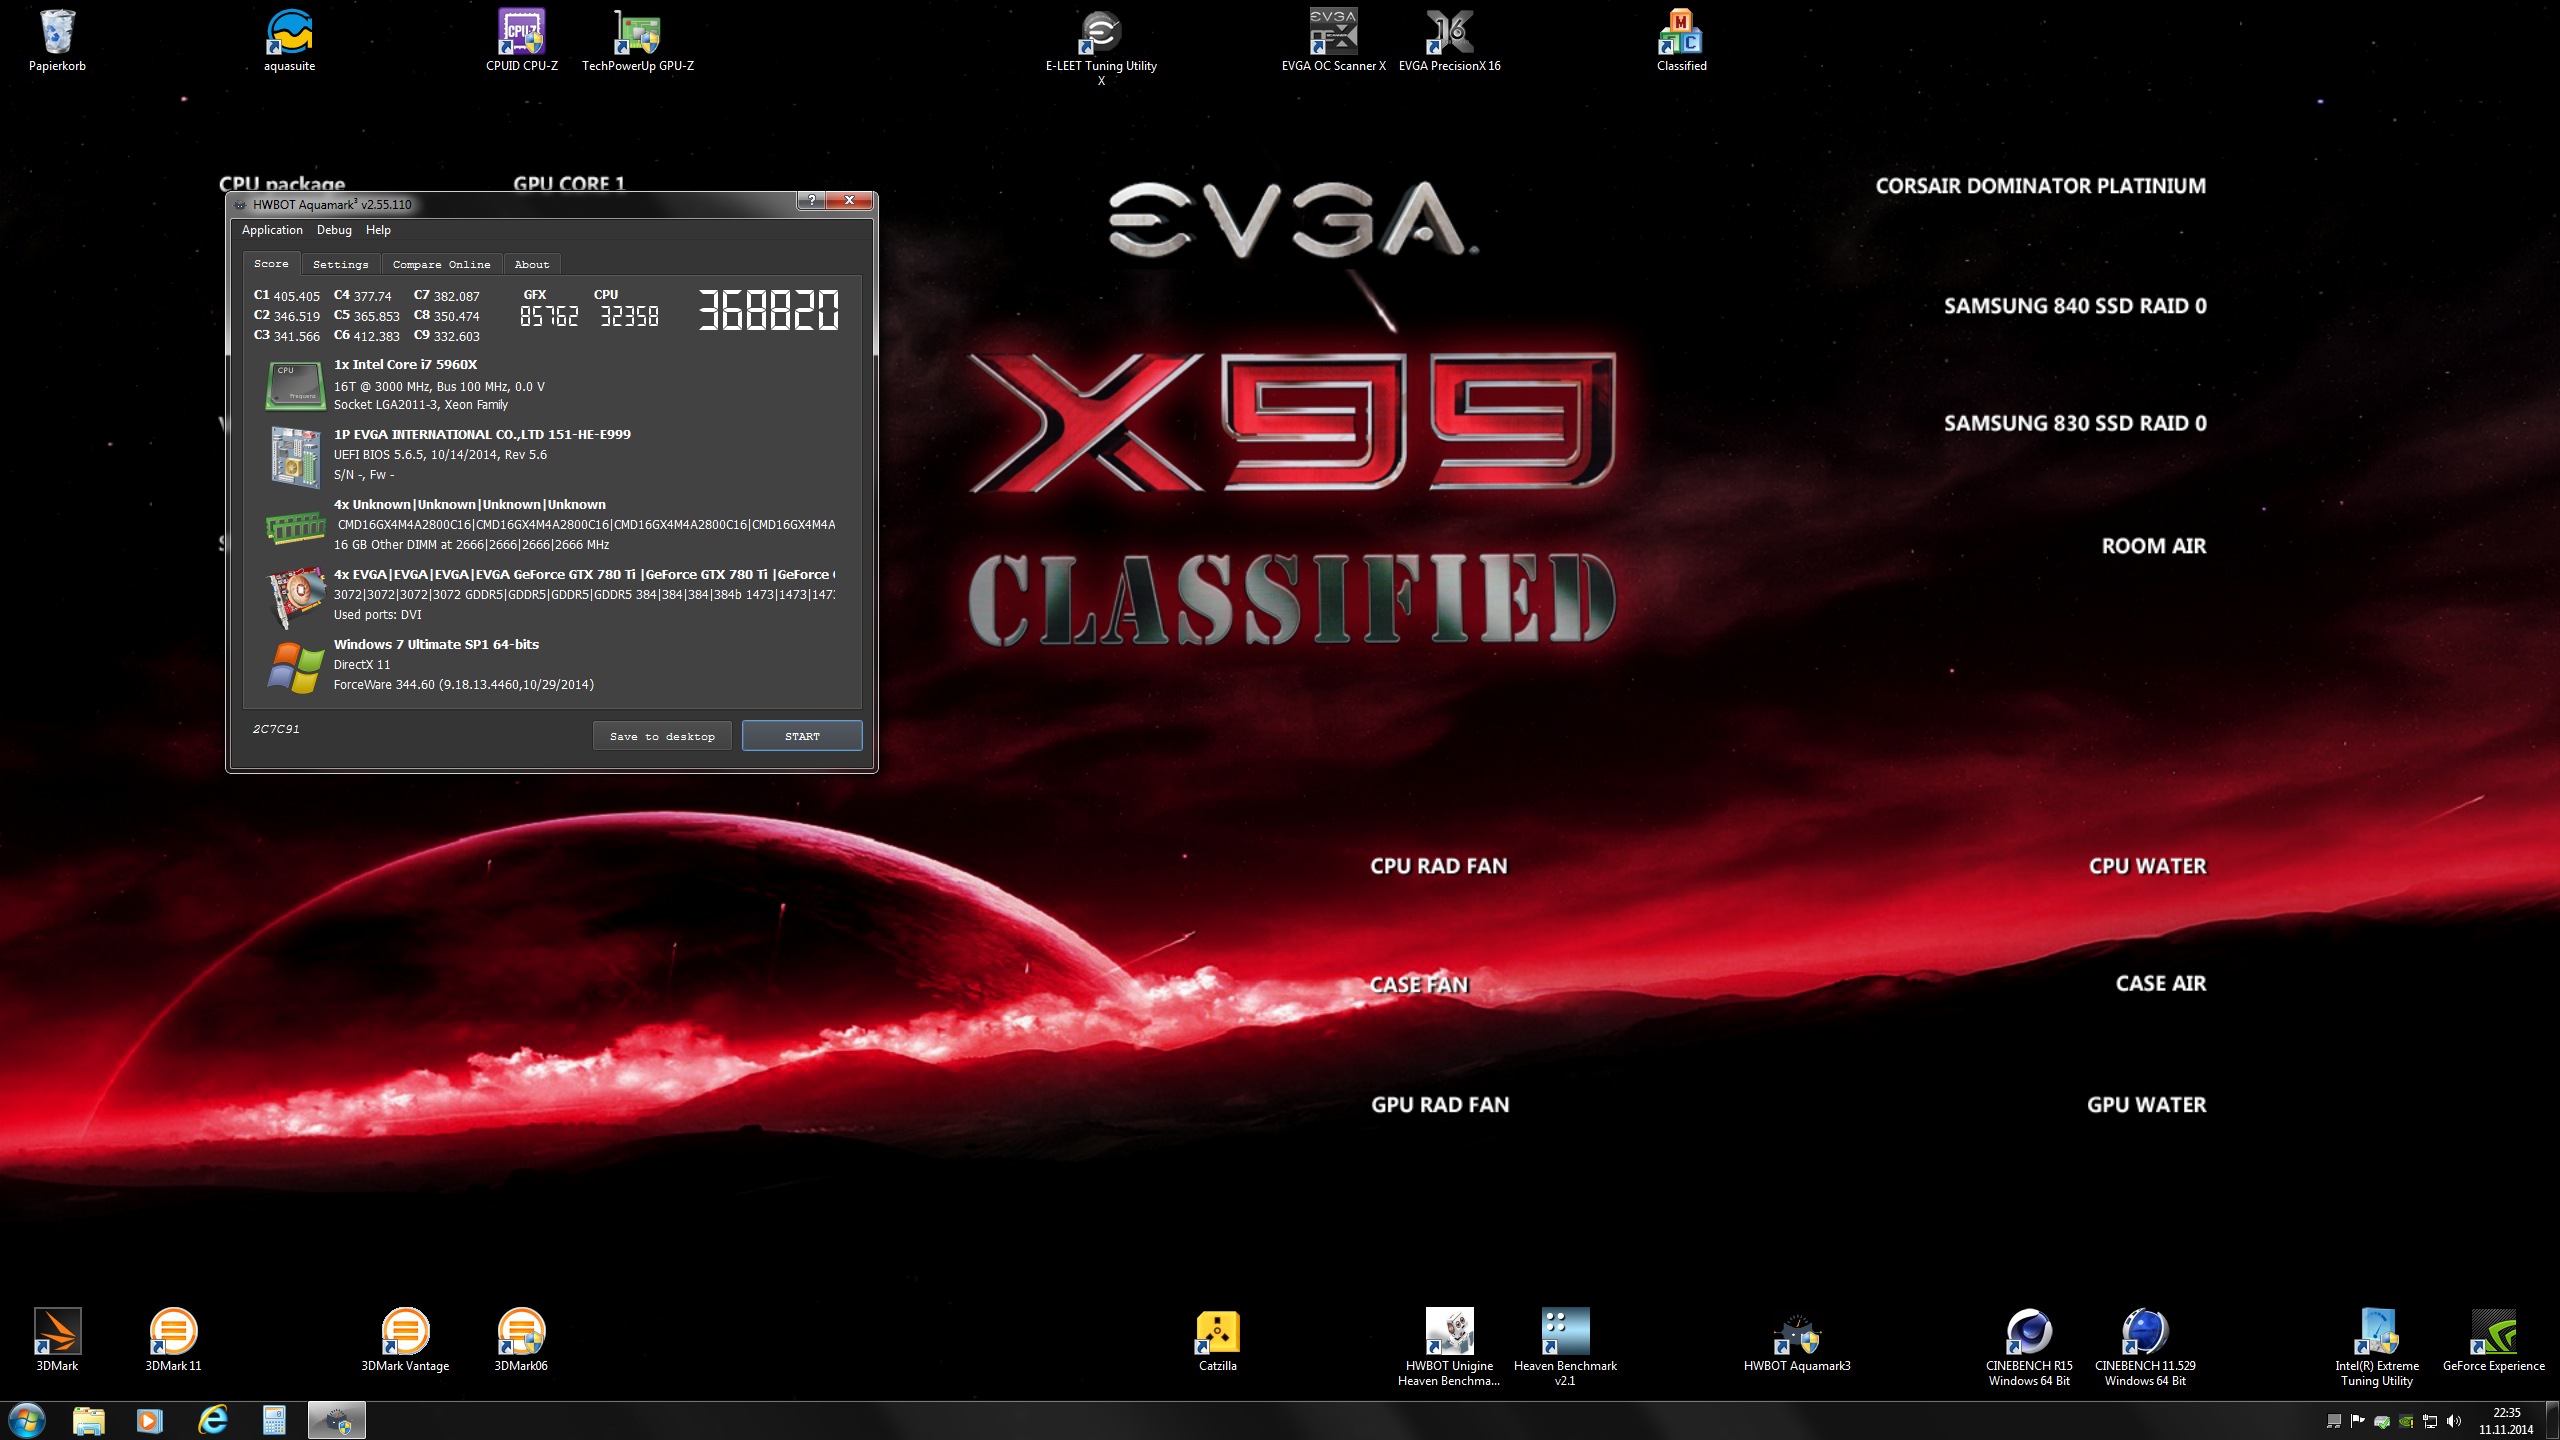Open CINEBENCH 11.529 Windows 64 Bit
2560x1440 pixels.
[2145, 1346]
